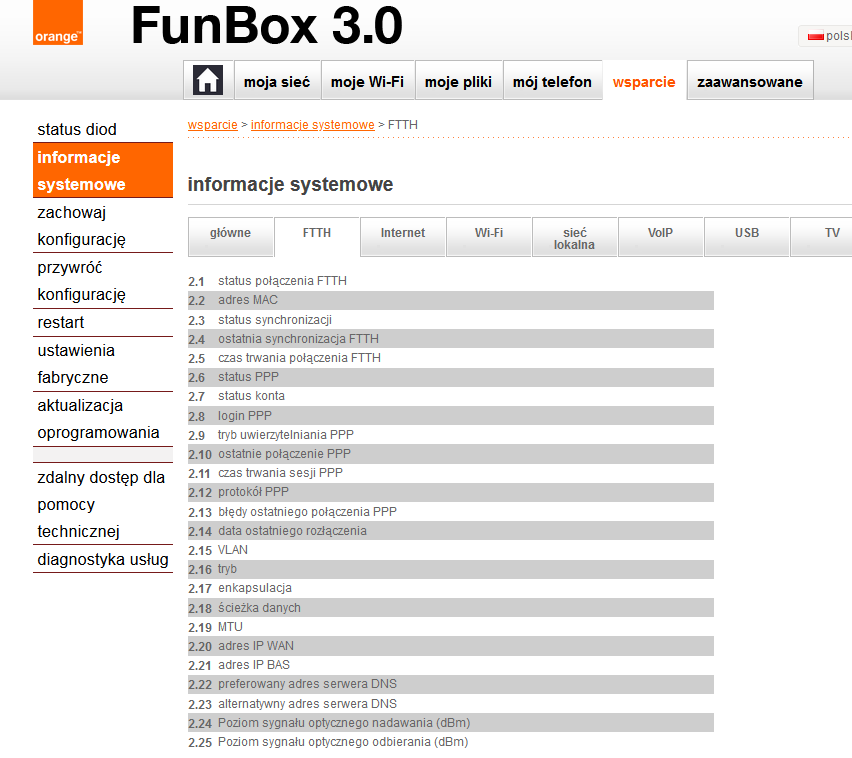Screen dimensions: 852x758
Task: Select restart in the sidebar
Action: 61,322
